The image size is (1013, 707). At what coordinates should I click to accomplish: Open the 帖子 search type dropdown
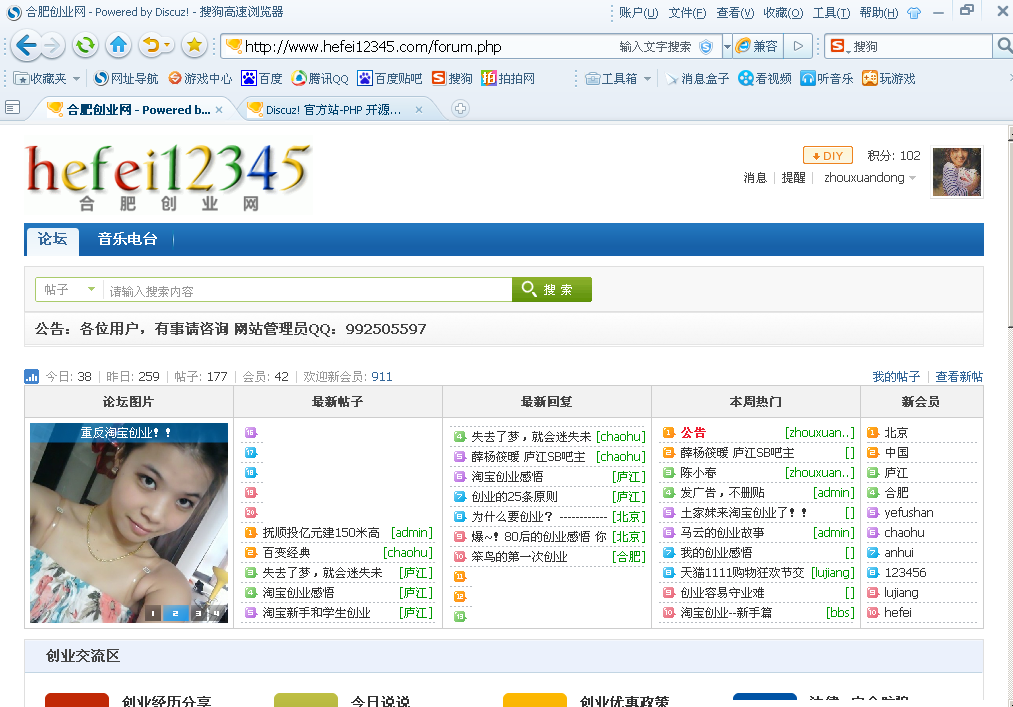coord(68,289)
